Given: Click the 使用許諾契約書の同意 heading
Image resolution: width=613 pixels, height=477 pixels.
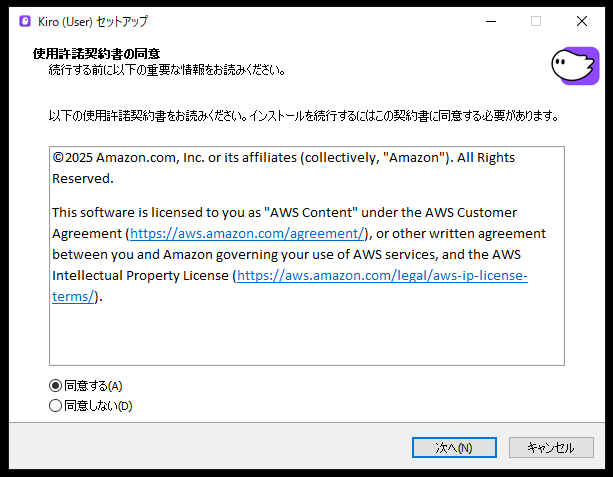Looking at the screenshot, I should 97,53.
